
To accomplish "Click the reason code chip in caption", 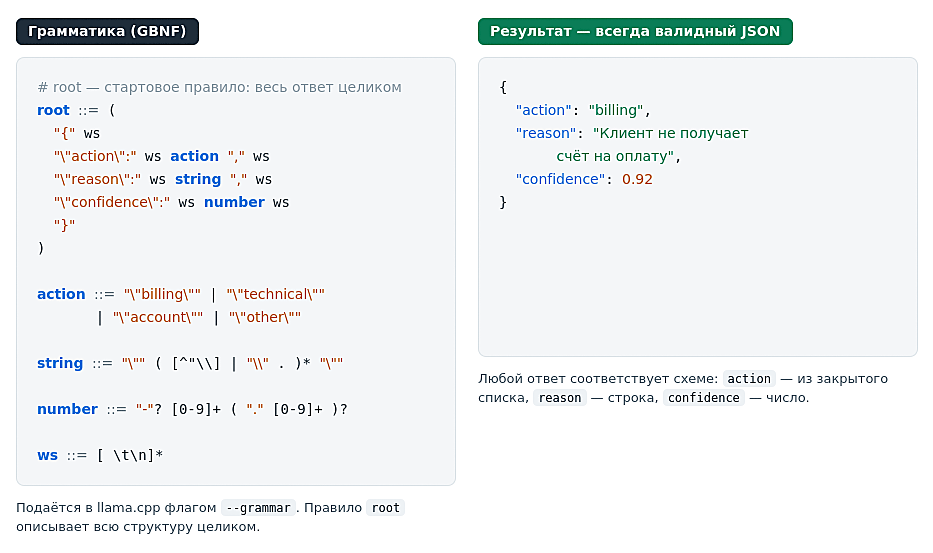I will (559, 398).
